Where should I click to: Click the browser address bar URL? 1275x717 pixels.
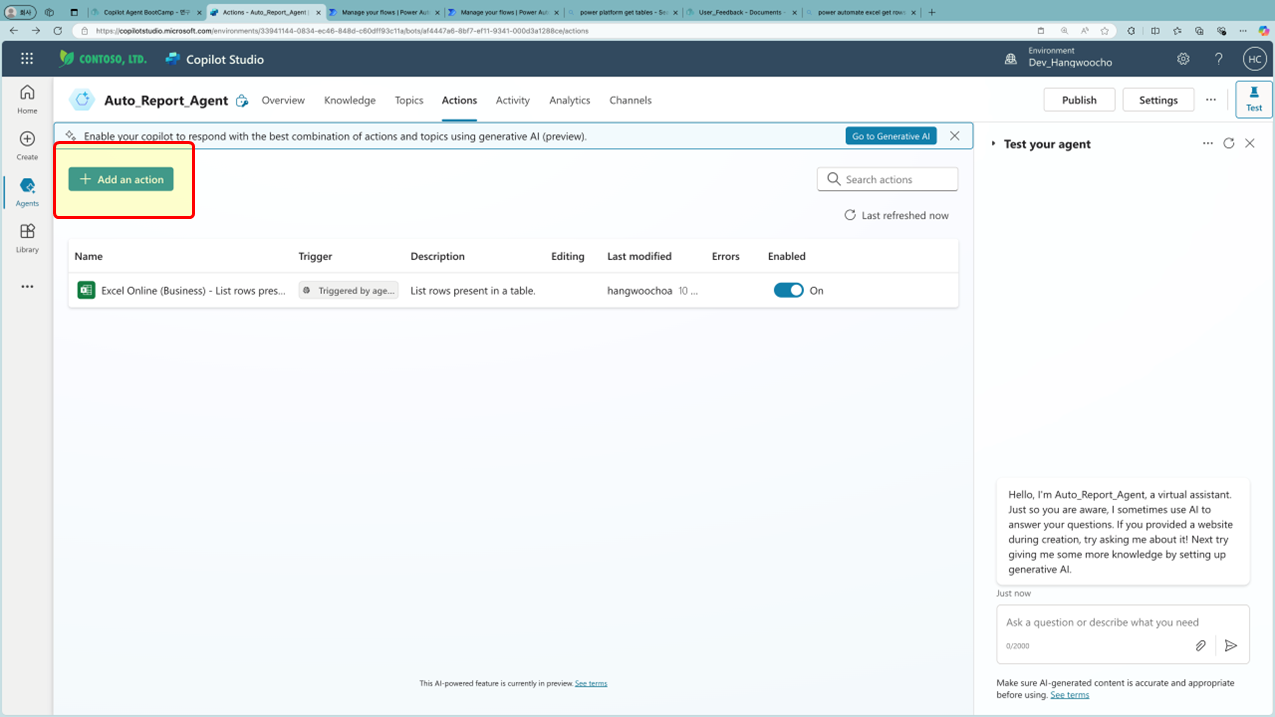[342, 31]
